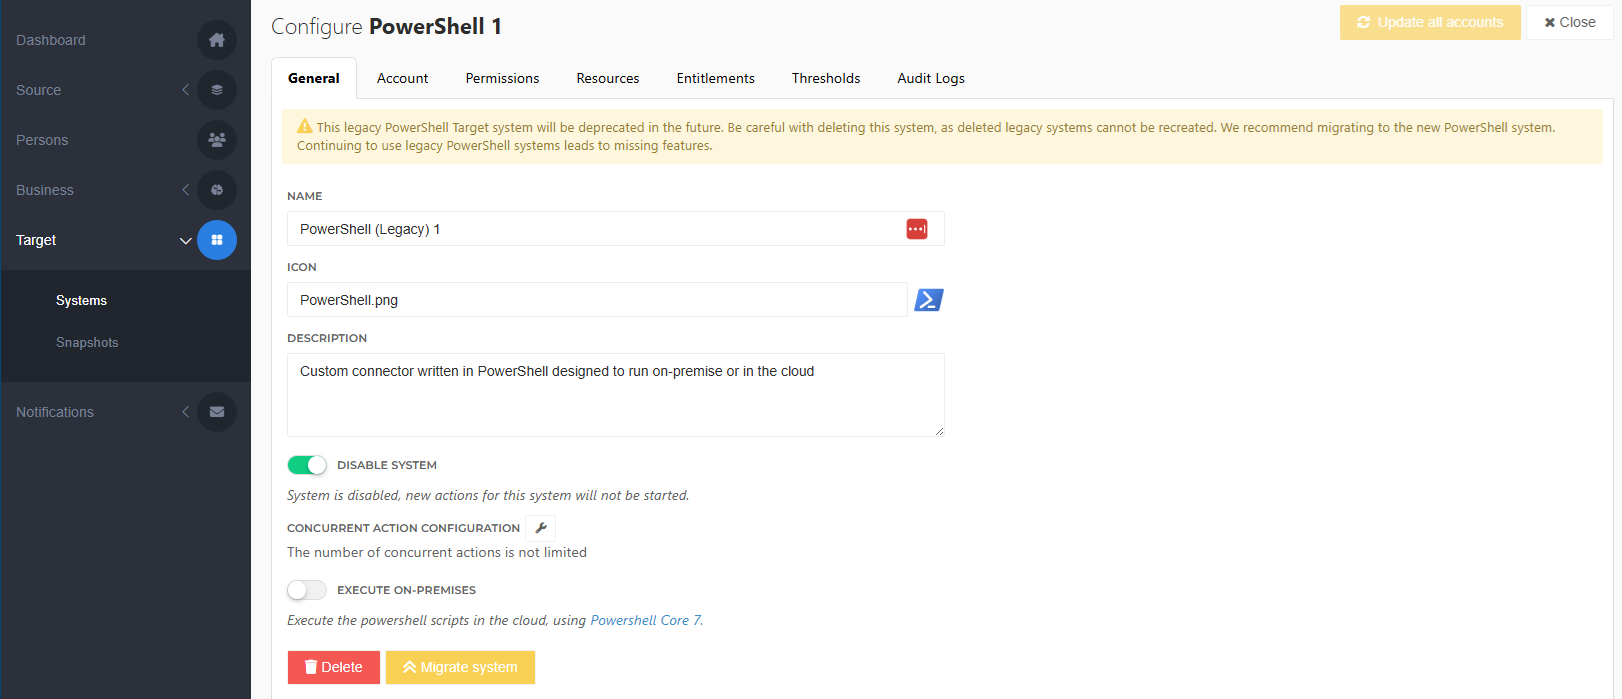Click the red icon in Name field
The width and height of the screenshot is (1622, 699).
coord(916,229)
